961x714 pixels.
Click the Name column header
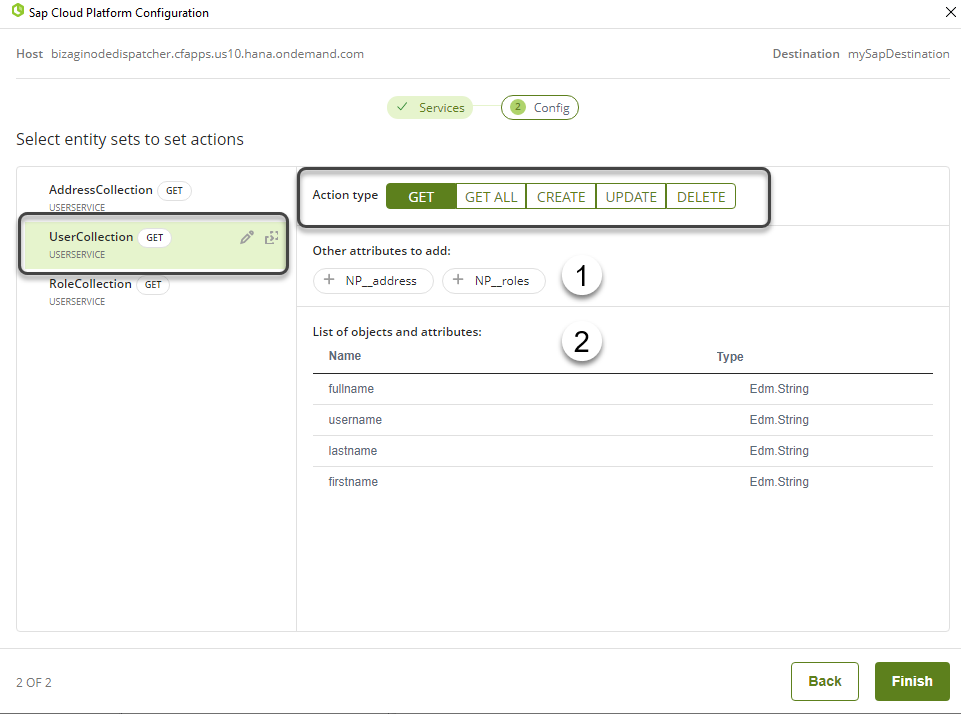pos(344,356)
